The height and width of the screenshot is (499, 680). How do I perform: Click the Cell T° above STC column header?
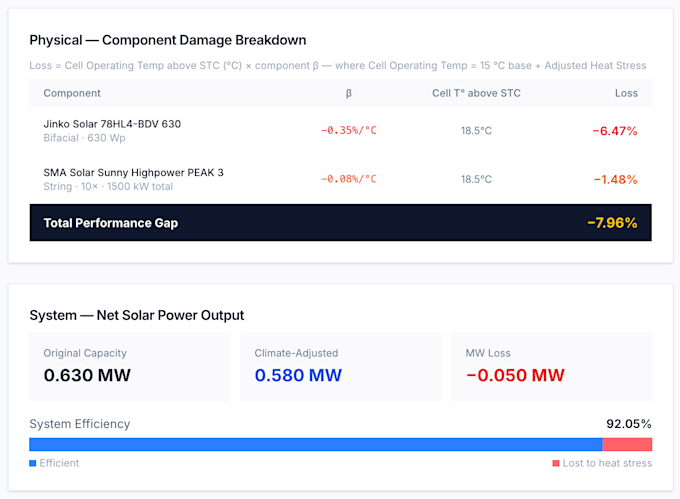476,93
